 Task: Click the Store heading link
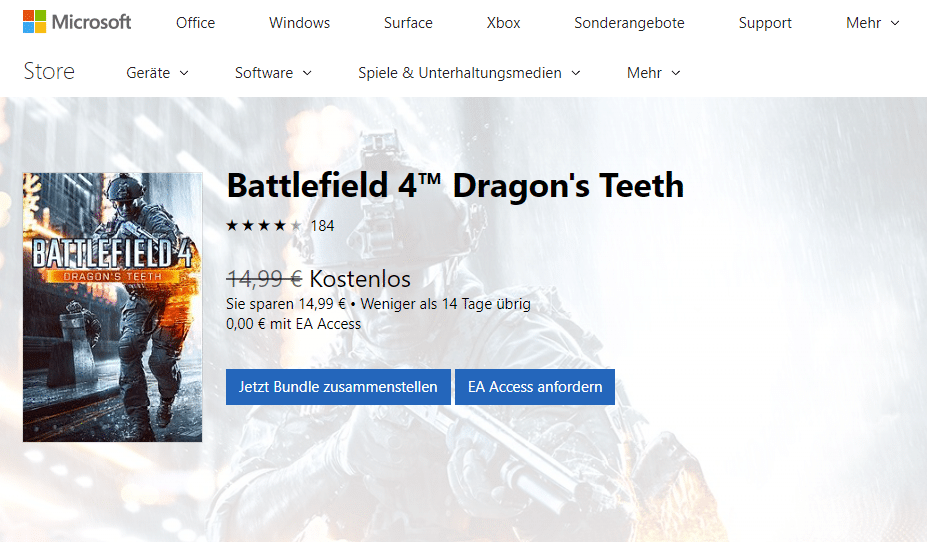pos(49,71)
